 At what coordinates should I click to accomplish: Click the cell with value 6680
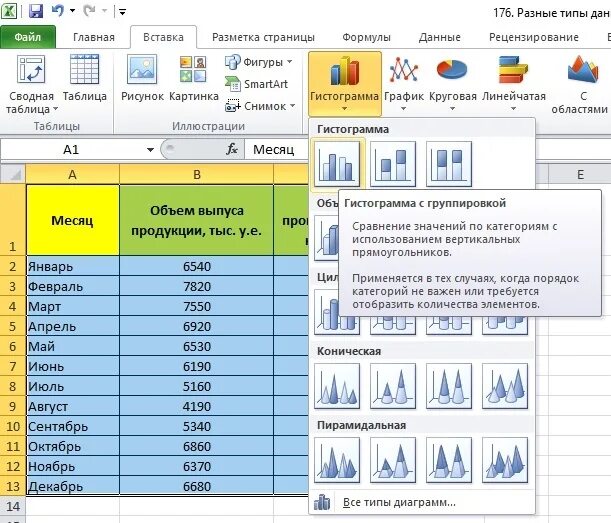coord(197,486)
